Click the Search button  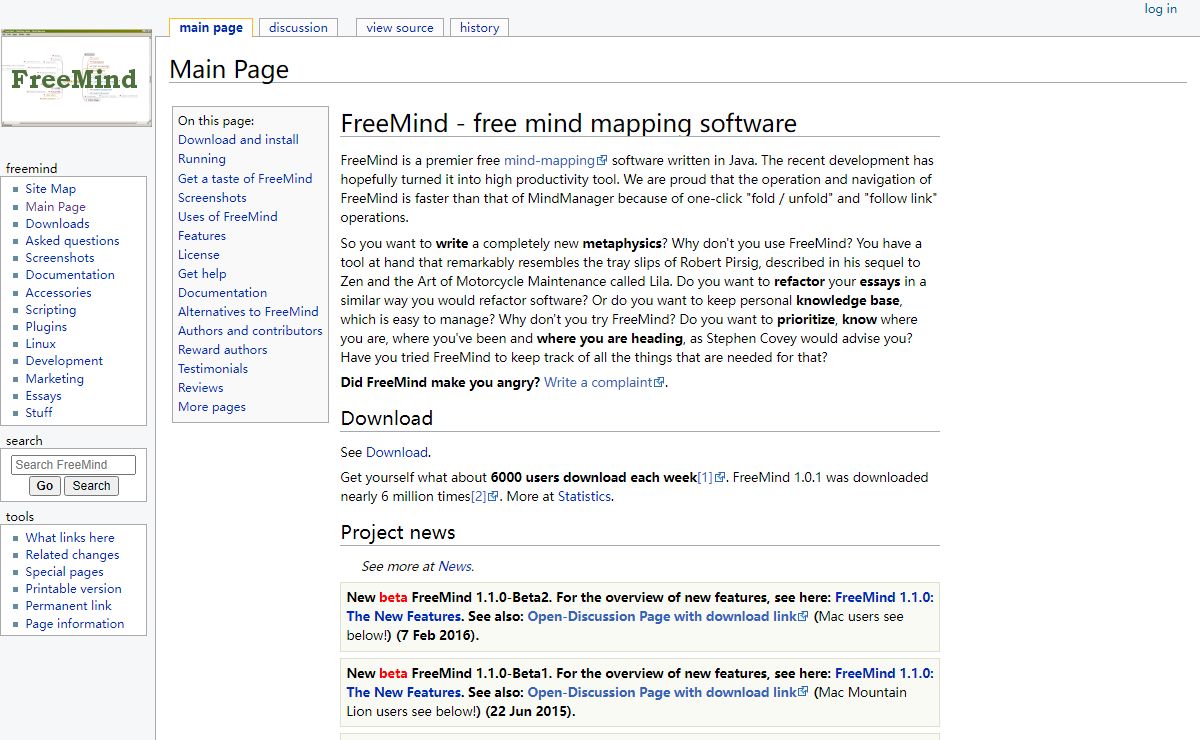[x=91, y=486]
